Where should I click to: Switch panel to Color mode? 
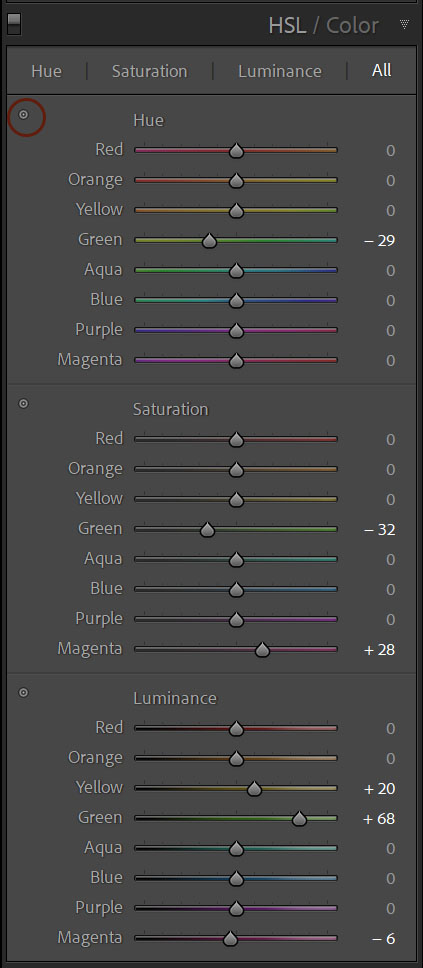352,25
